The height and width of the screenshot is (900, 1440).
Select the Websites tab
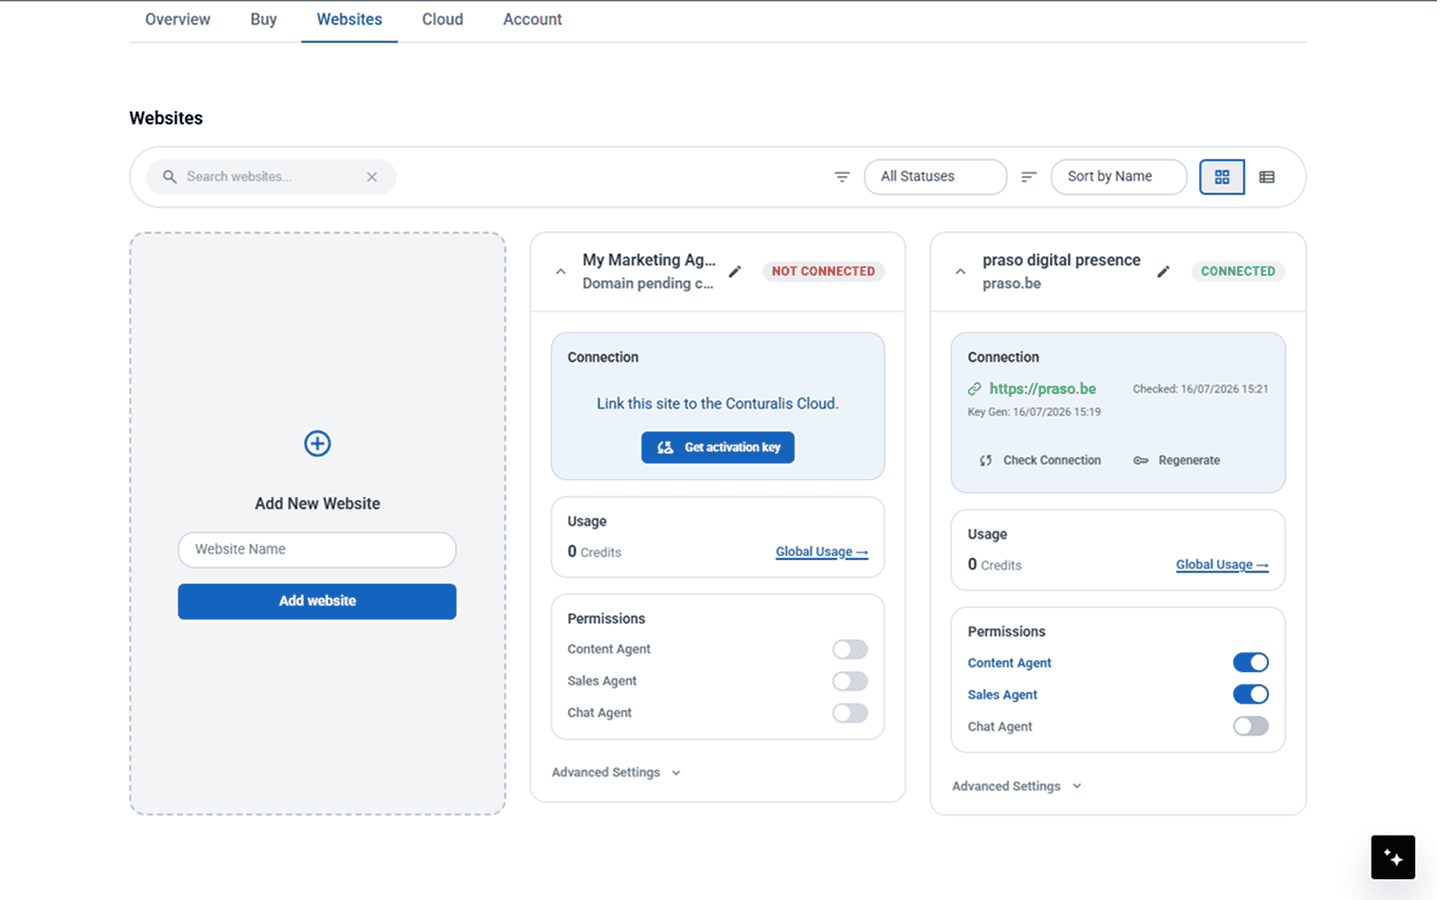click(x=349, y=19)
